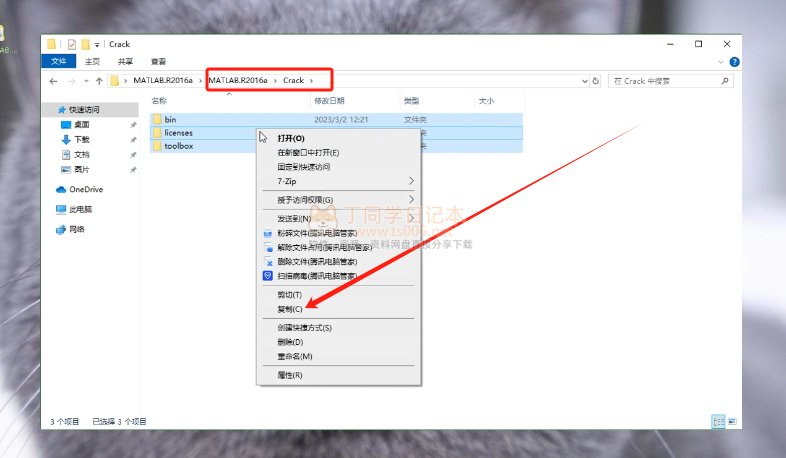Click the search magnifier icon
786x458 pixels.
725,81
